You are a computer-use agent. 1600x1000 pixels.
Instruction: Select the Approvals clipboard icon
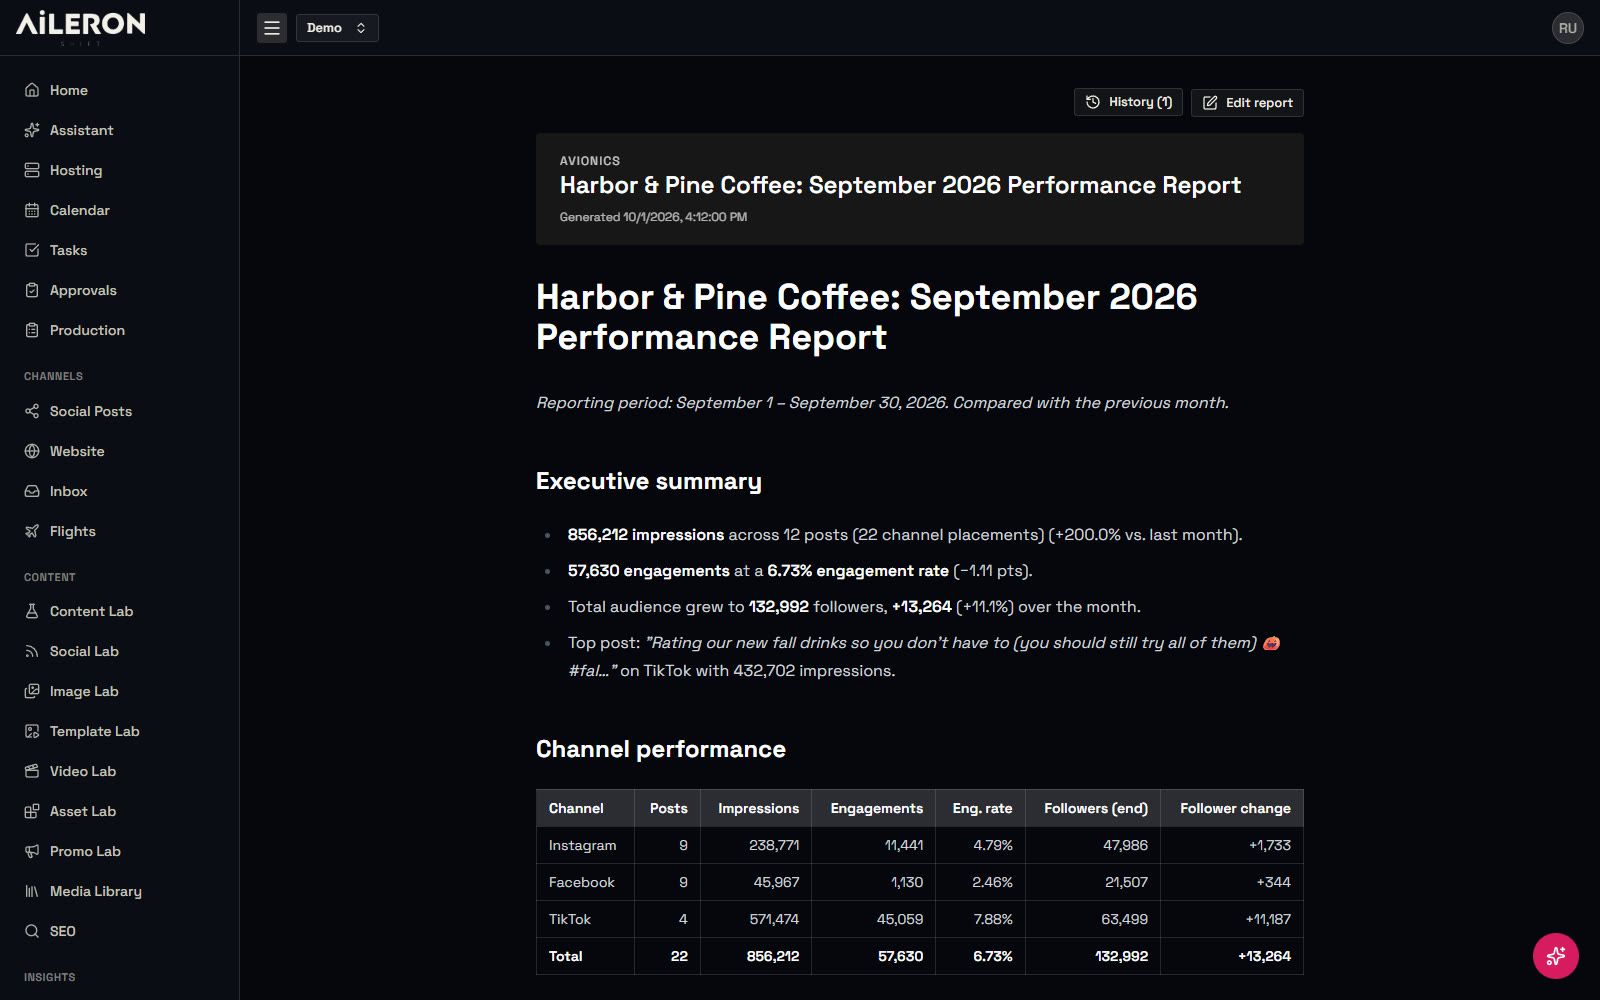coord(32,290)
